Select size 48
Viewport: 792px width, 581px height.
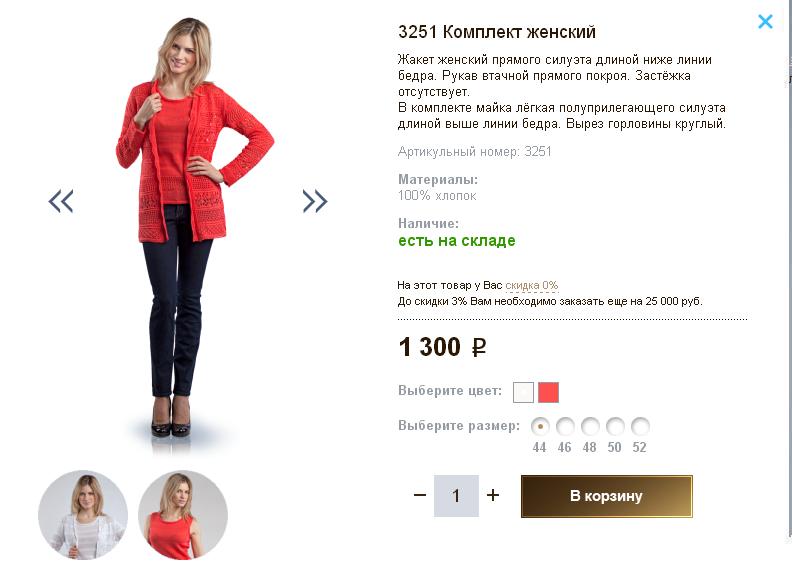pos(590,426)
